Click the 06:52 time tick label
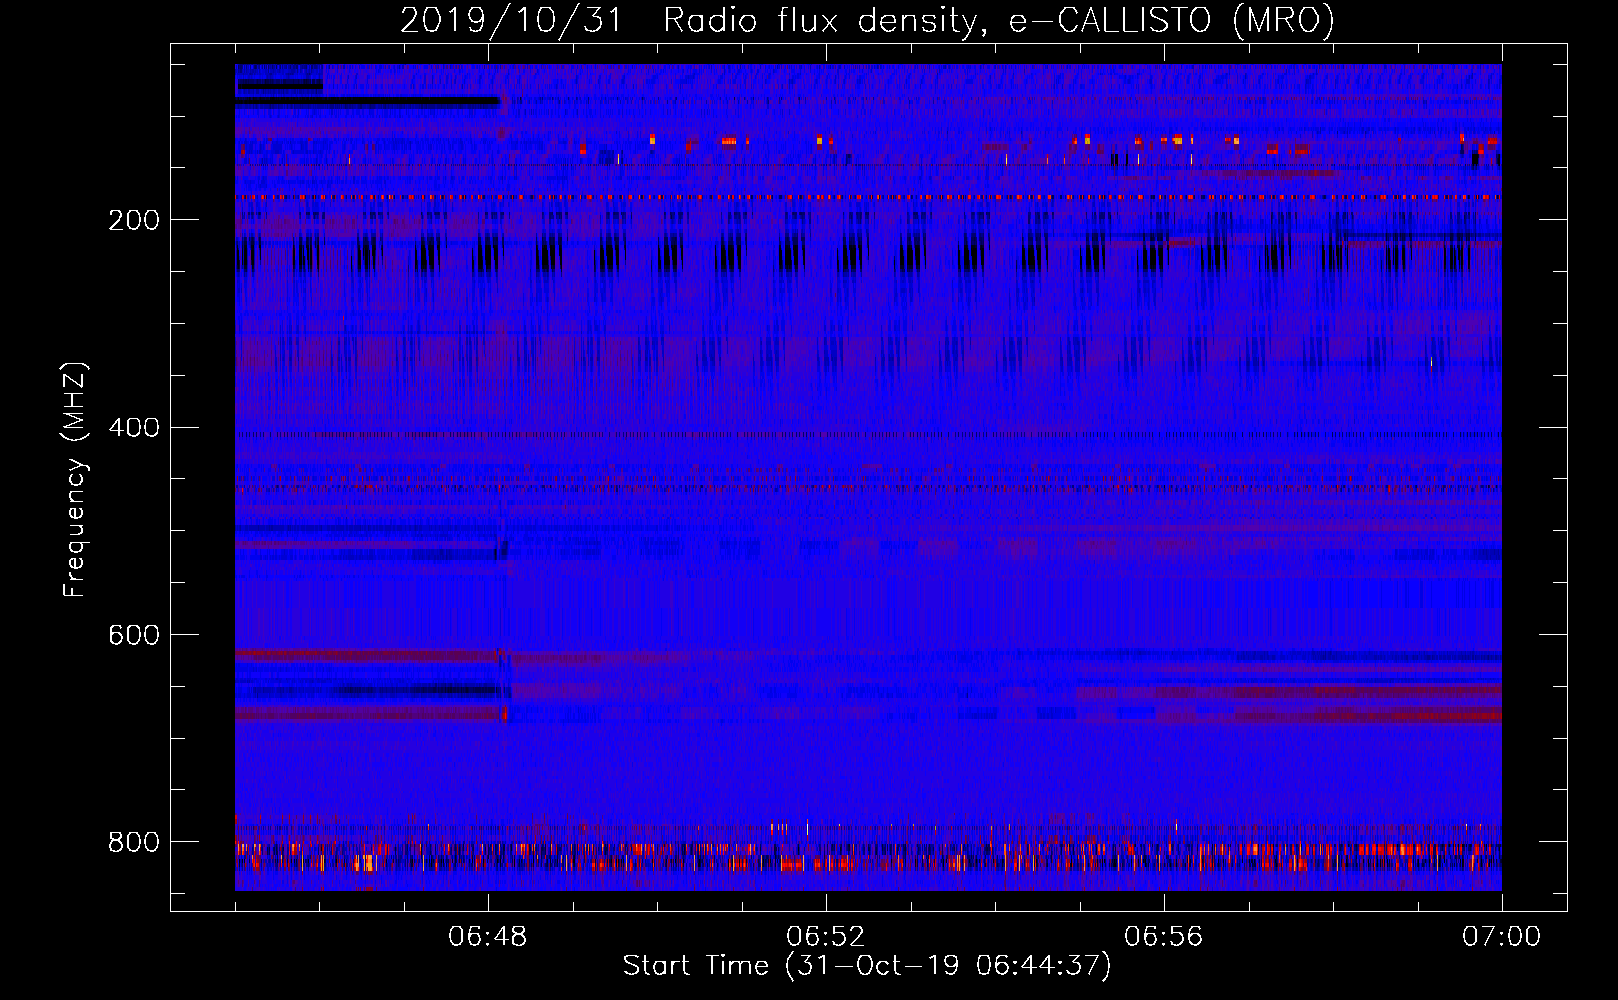The height and width of the screenshot is (1000, 1618). pos(826,936)
